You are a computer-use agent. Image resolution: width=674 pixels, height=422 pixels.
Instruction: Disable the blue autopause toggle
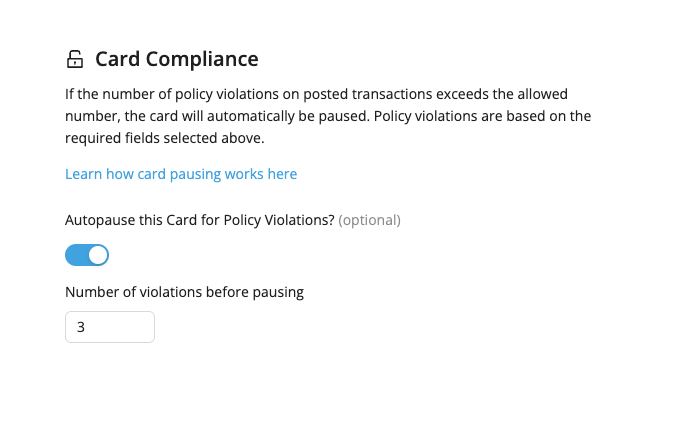coord(87,255)
